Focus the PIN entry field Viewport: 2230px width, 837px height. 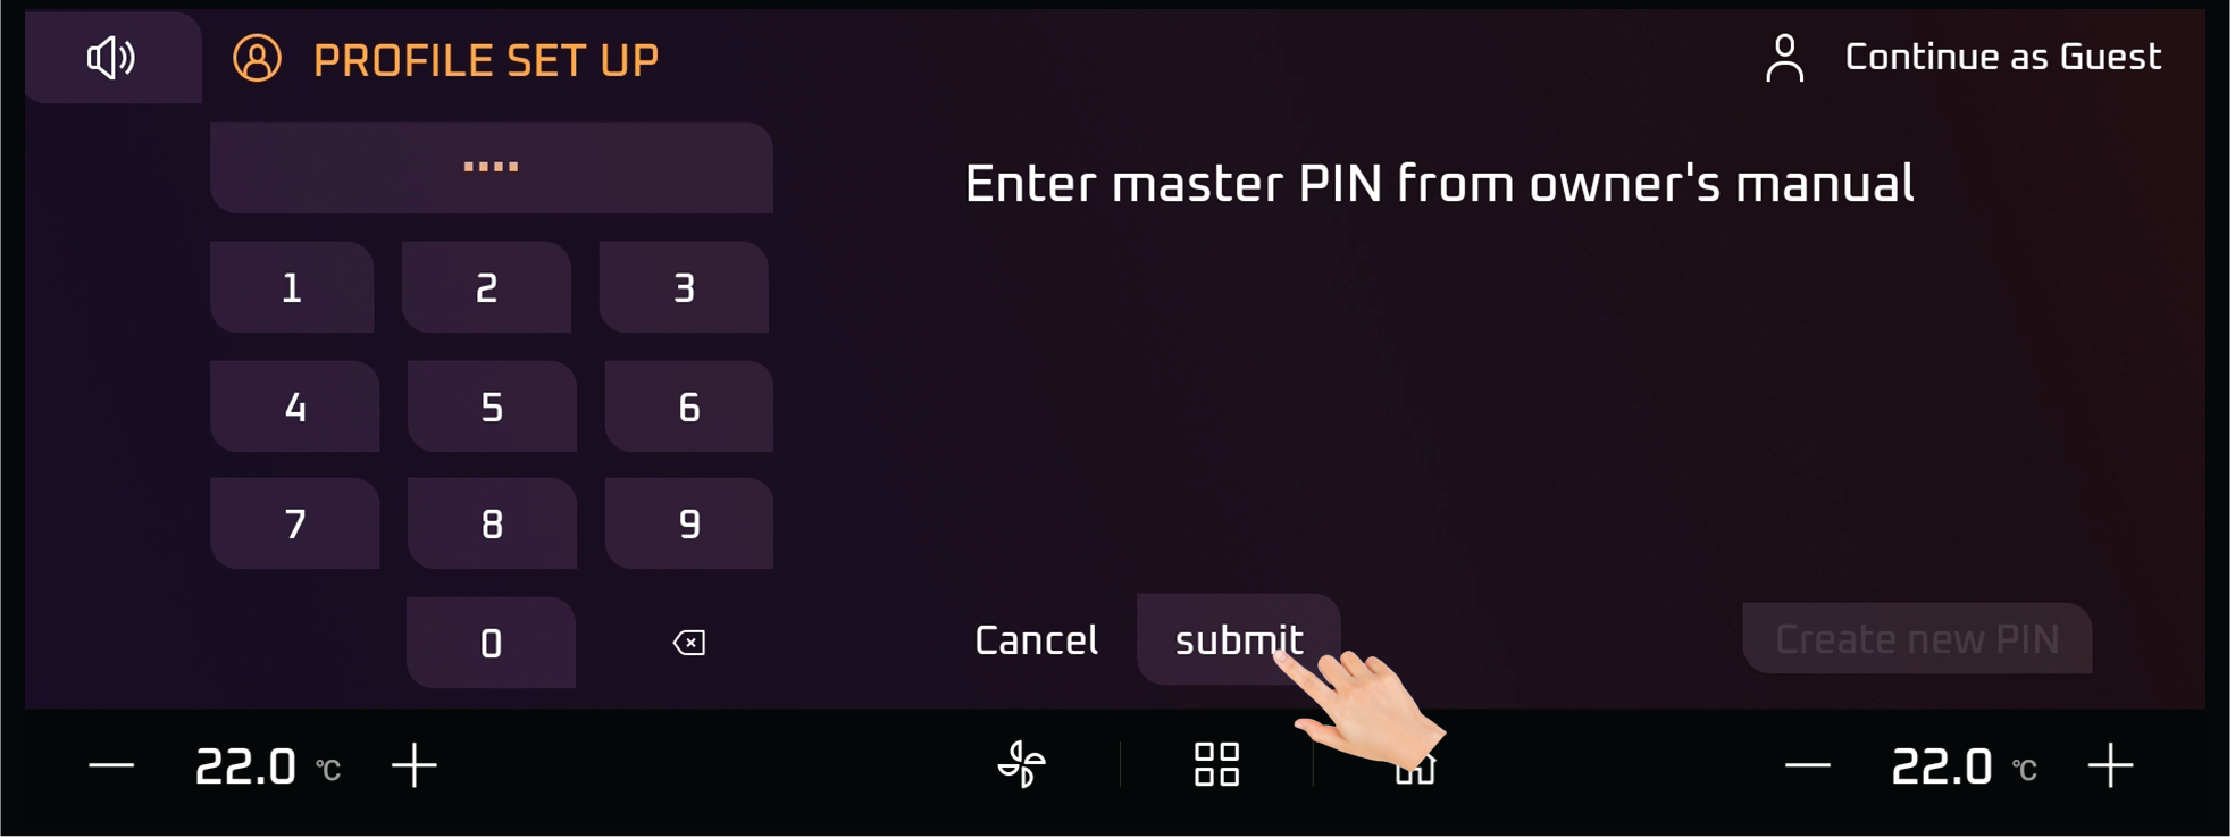click(x=491, y=167)
